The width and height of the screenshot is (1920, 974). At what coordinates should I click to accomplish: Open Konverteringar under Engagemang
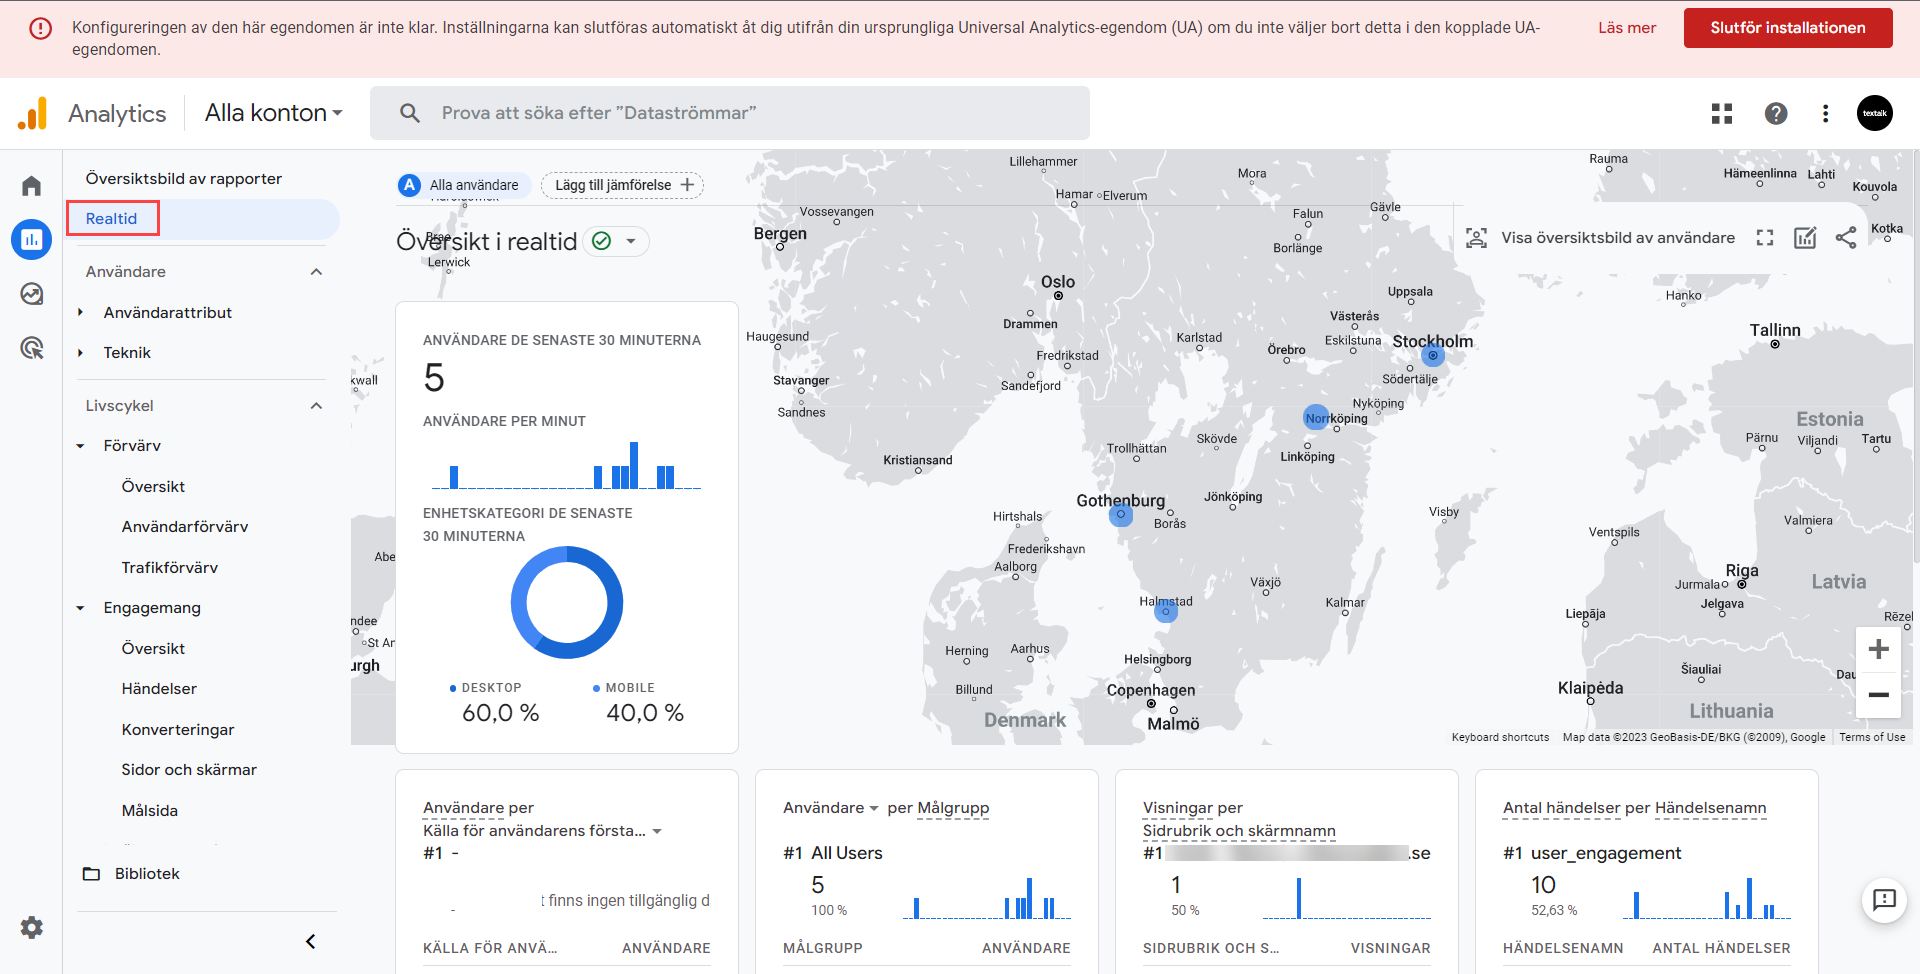point(178,730)
